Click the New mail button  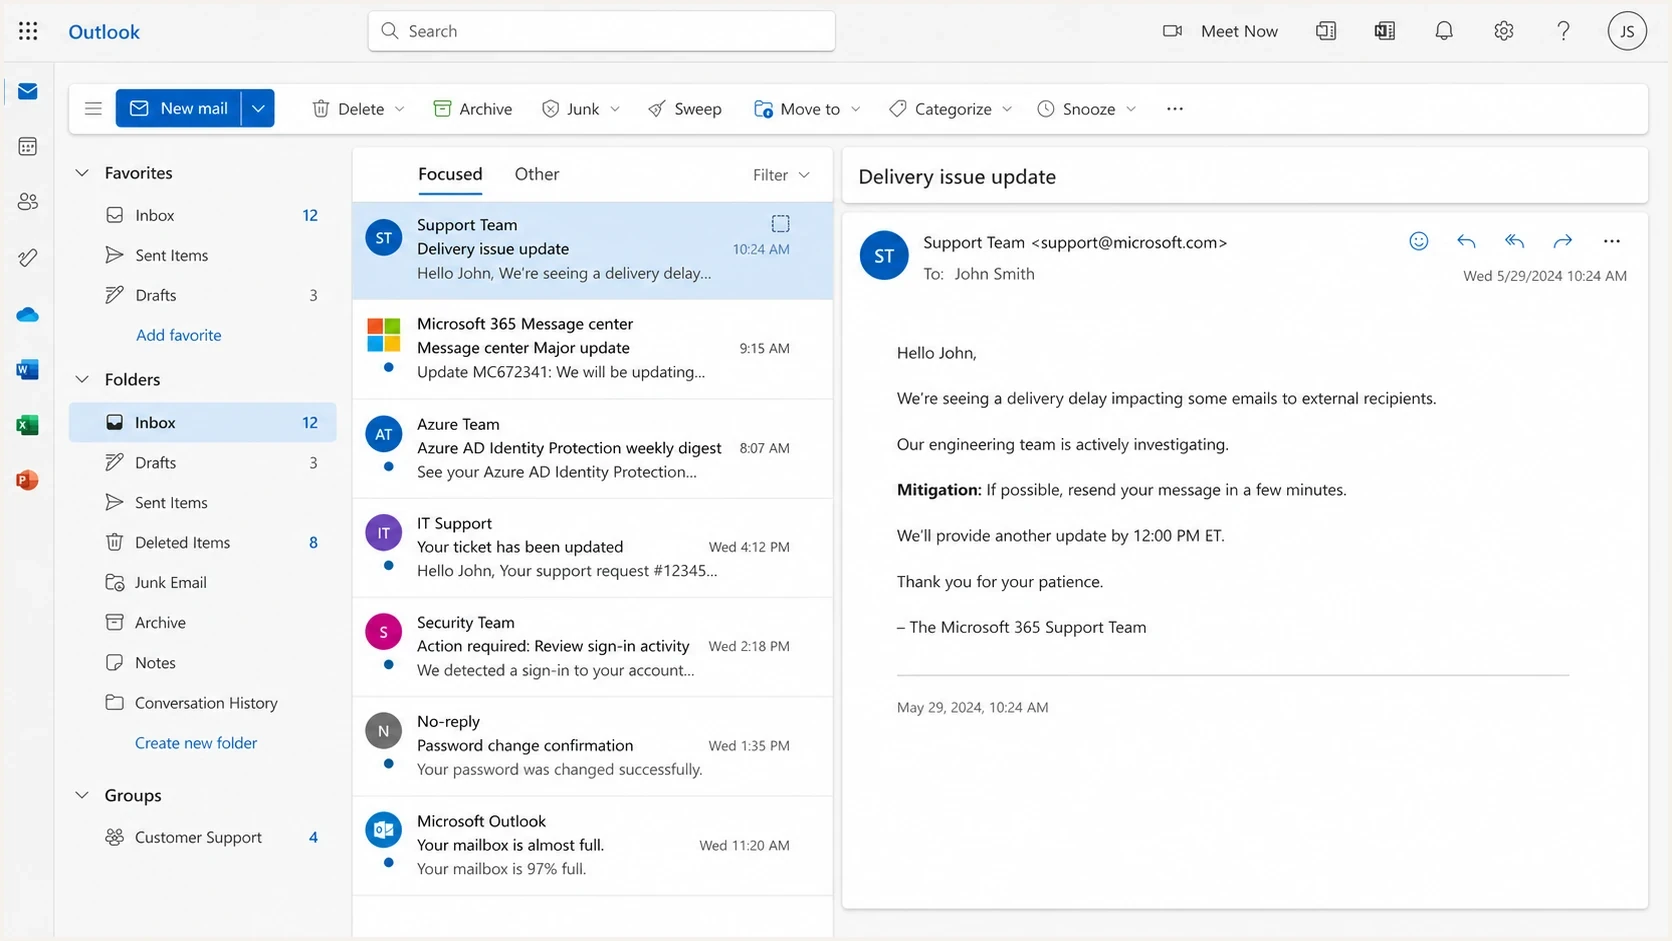point(179,108)
